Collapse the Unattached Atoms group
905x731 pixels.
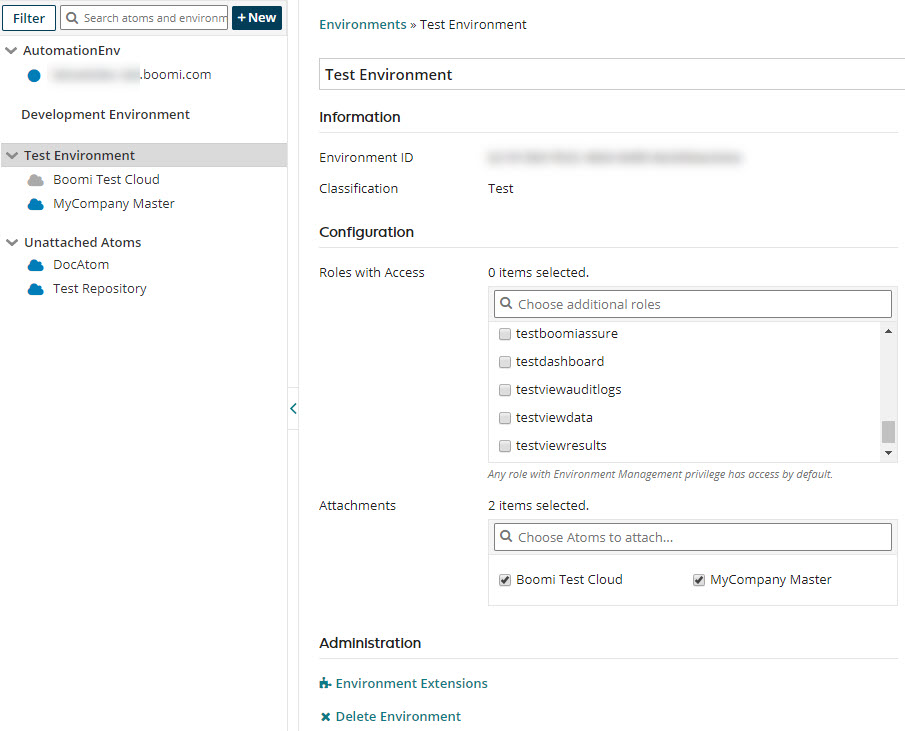[x=11, y=242]
